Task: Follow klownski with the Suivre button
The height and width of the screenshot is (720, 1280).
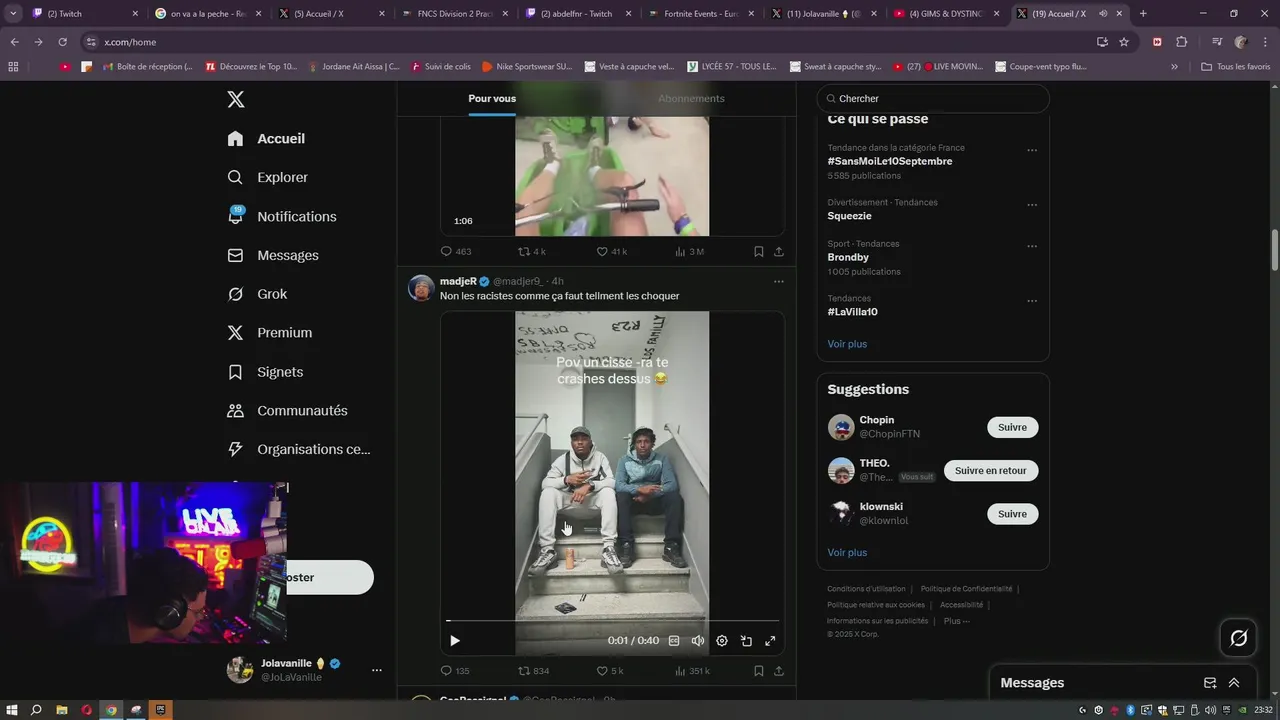Action: click(1012, 514)
